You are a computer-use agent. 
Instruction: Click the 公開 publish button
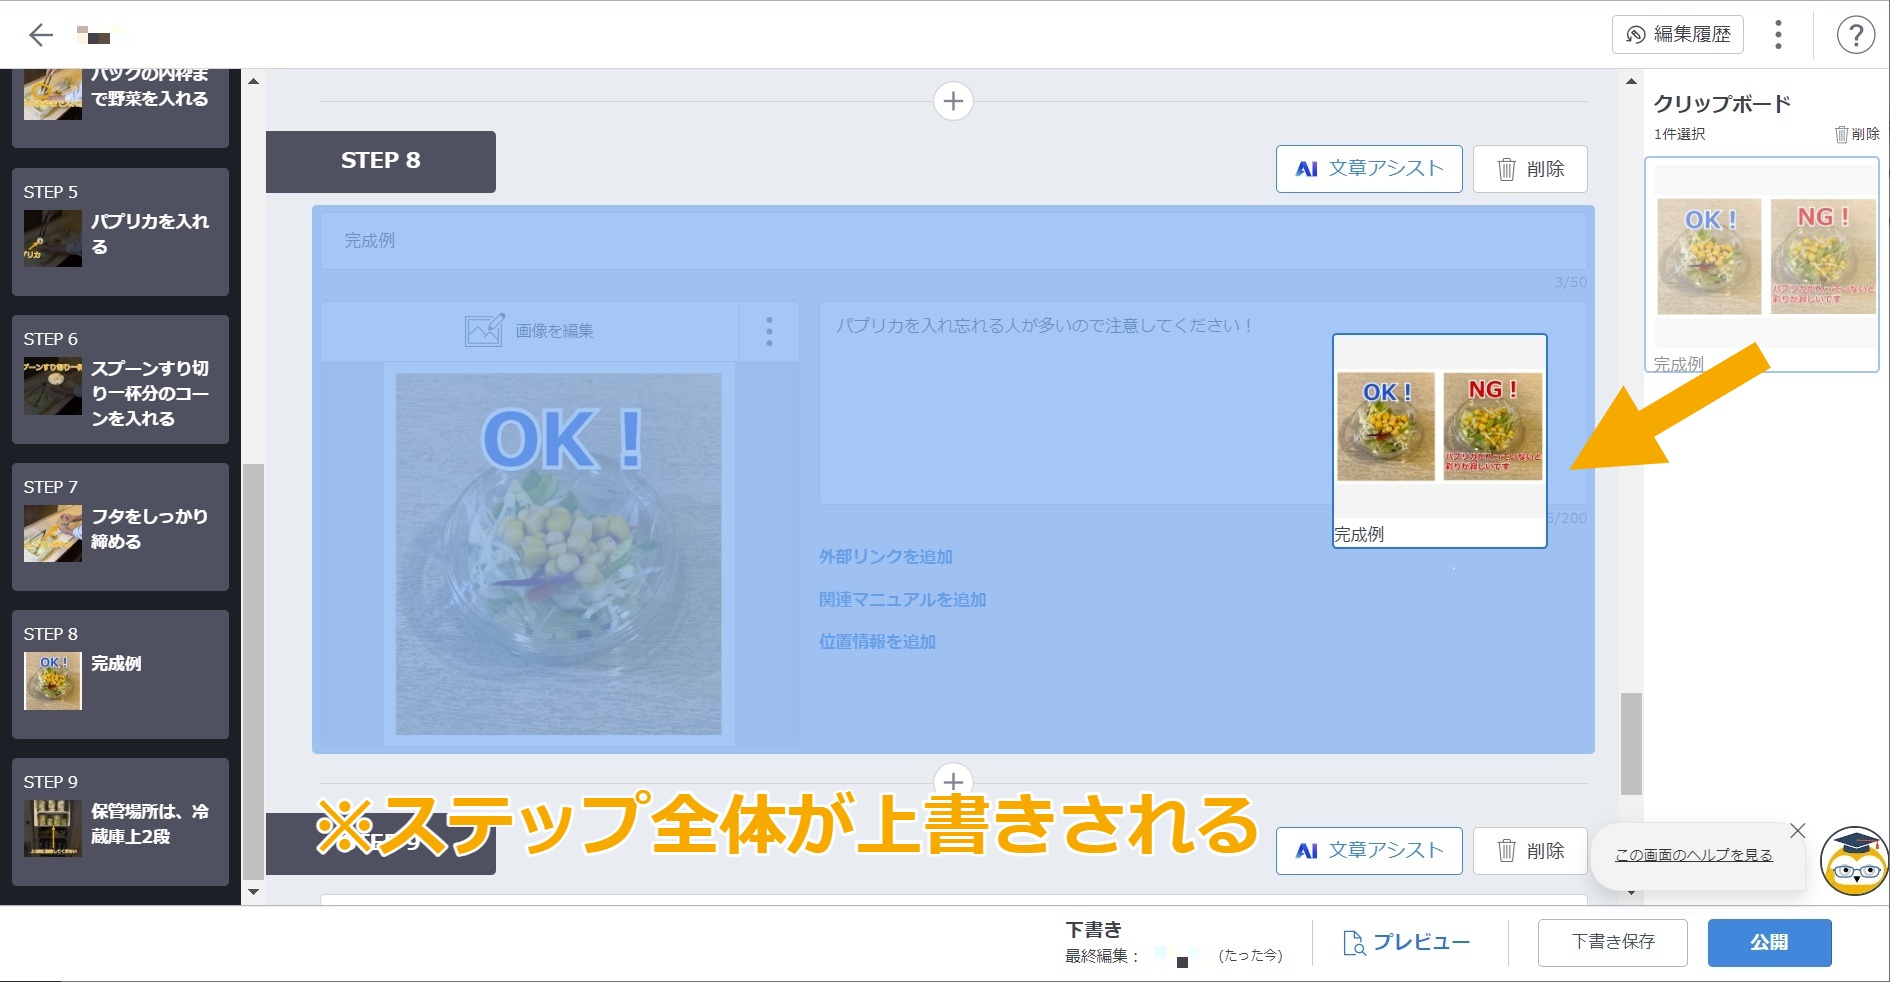(x=1768, y=943)
